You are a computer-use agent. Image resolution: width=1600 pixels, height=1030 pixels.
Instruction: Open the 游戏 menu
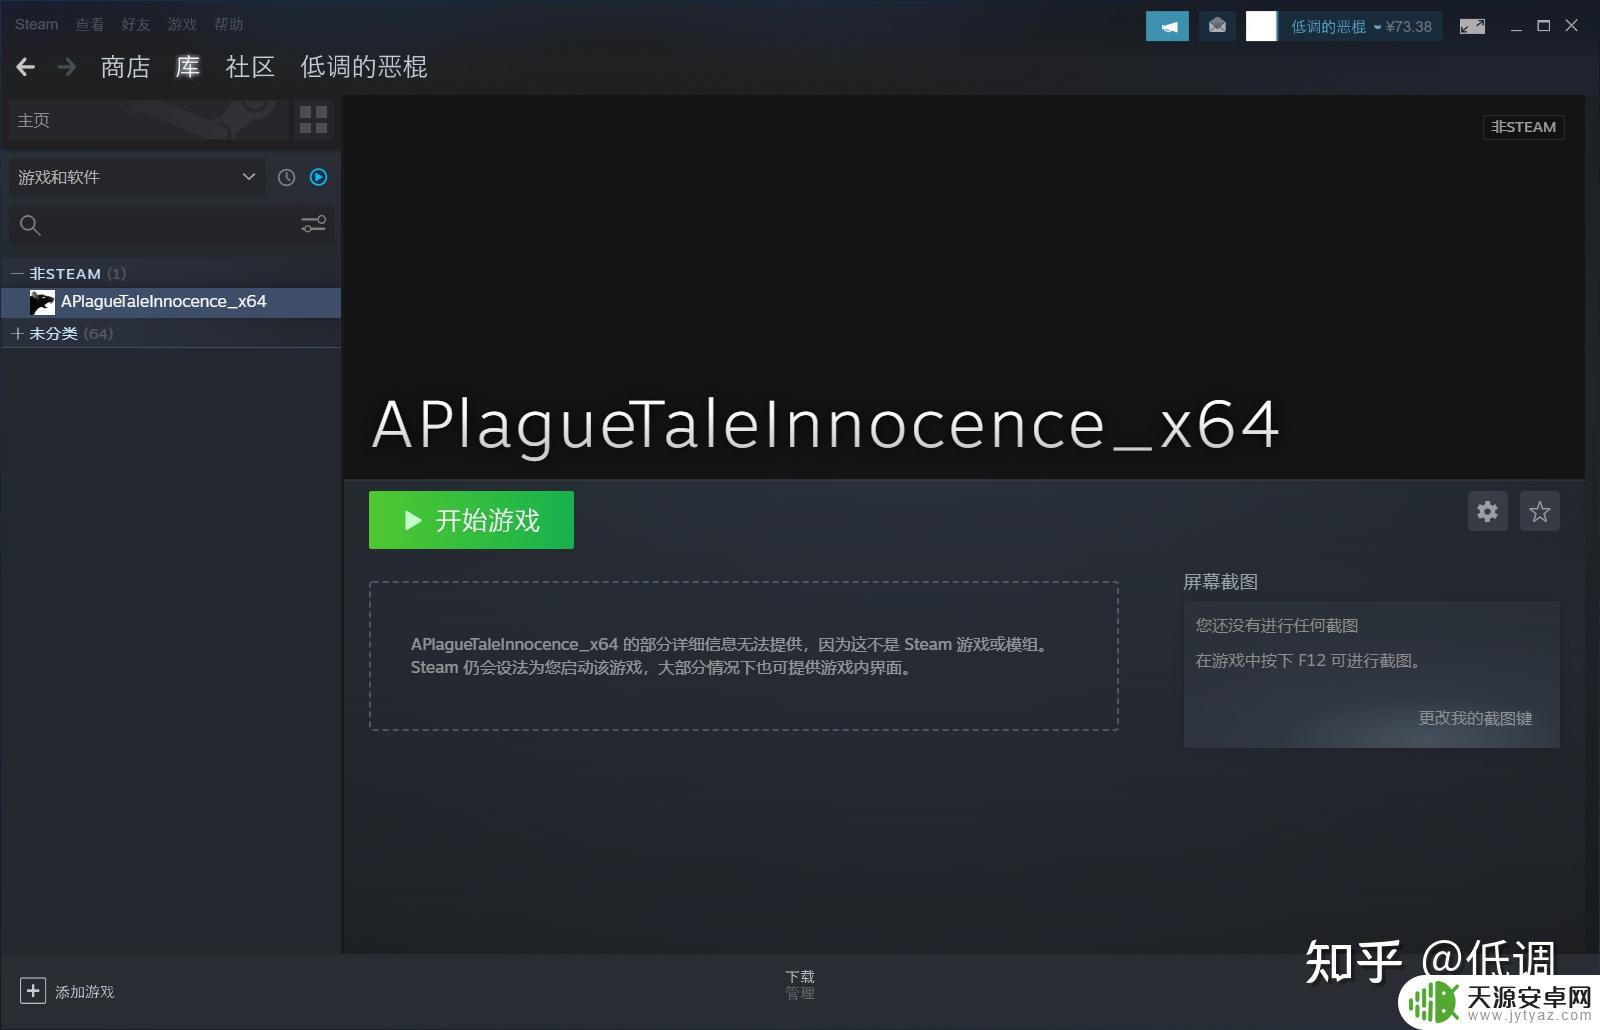(x=182, y=24)
